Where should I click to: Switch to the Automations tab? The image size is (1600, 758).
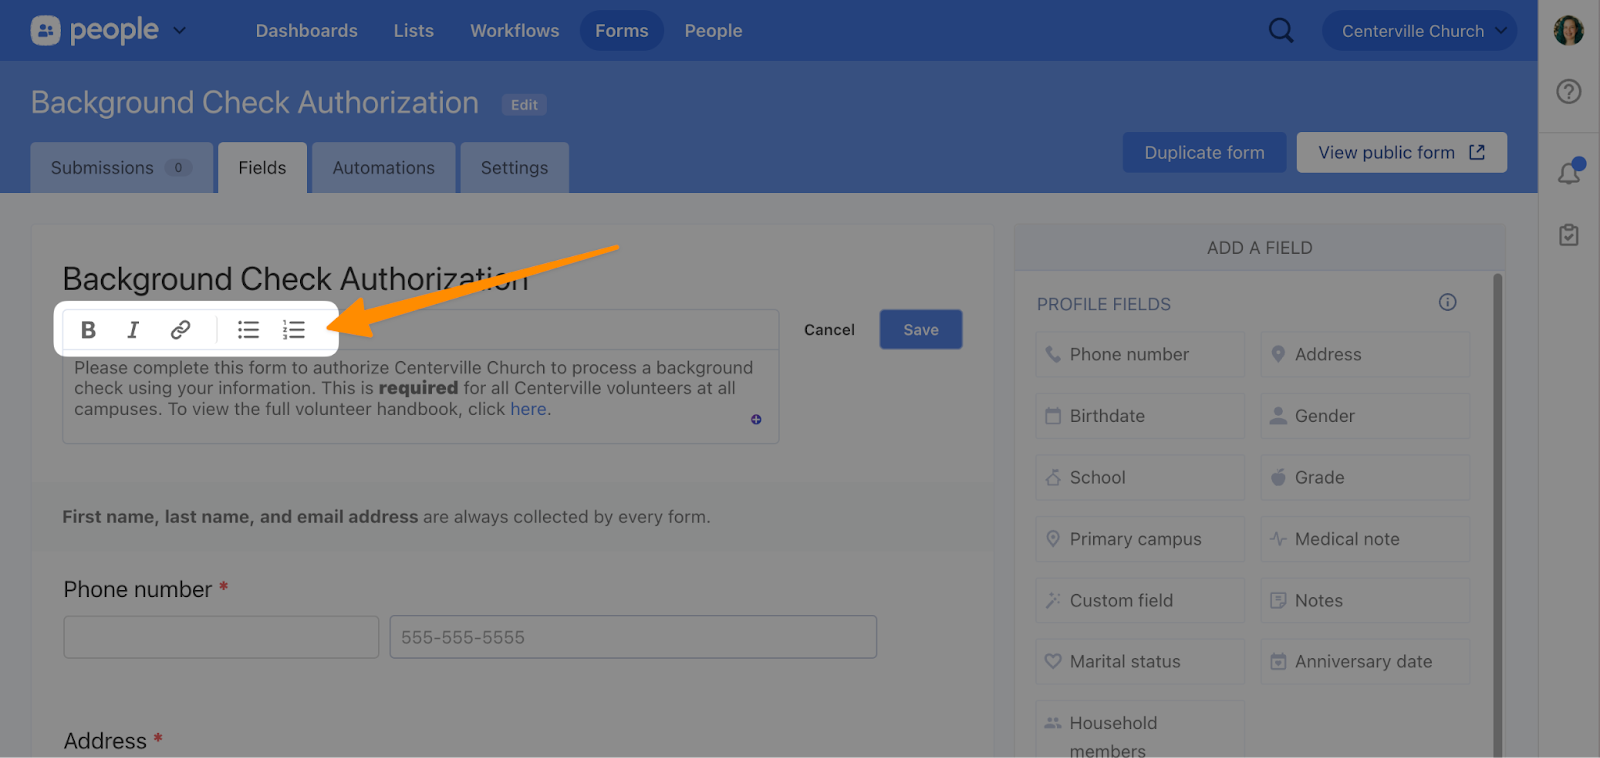383,168
